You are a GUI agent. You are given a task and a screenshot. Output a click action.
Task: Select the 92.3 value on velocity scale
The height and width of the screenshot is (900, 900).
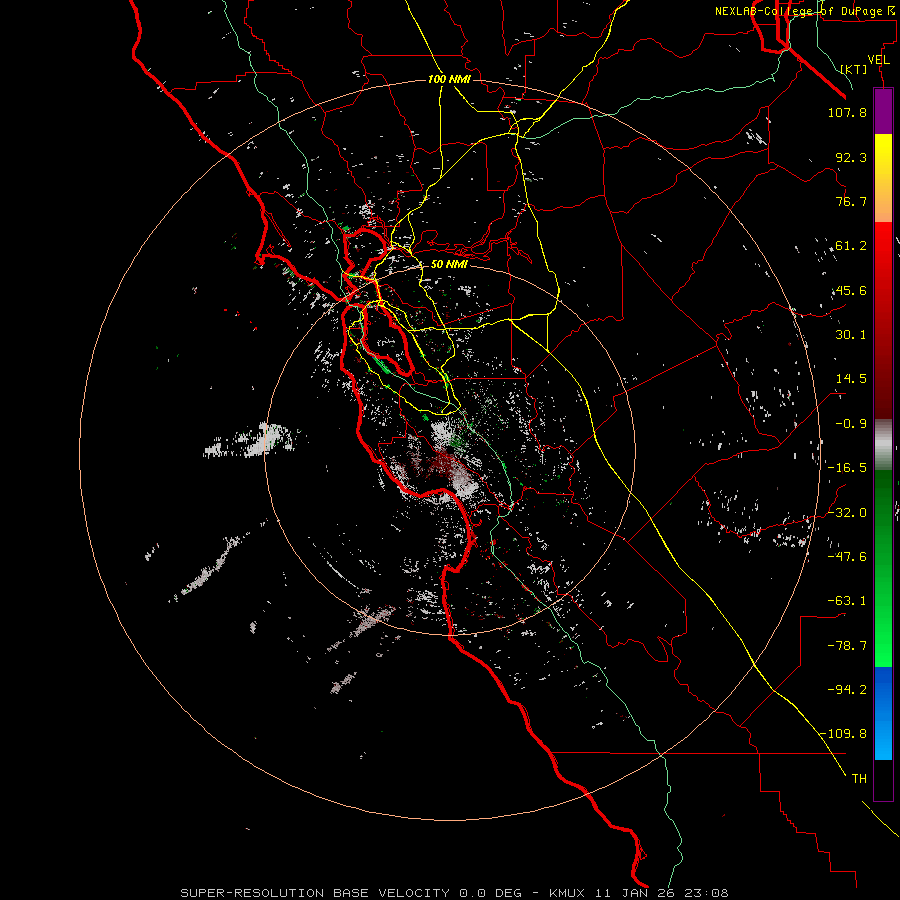pos(851,157)
